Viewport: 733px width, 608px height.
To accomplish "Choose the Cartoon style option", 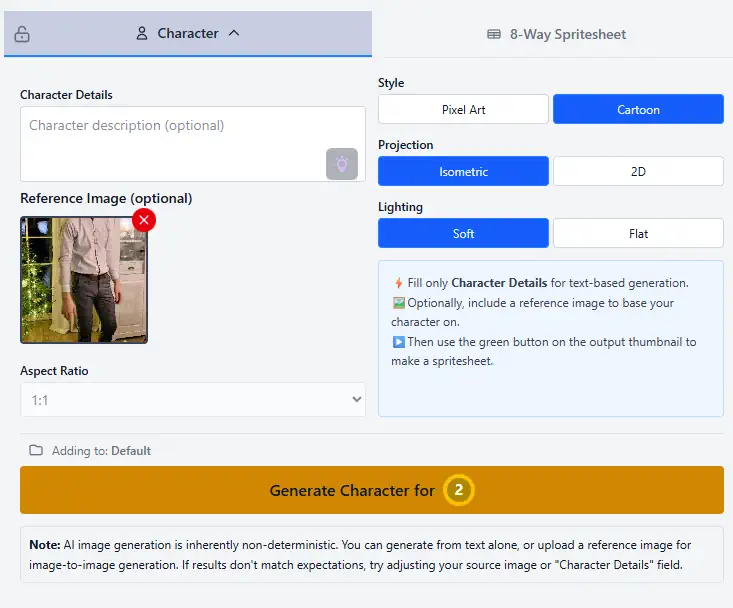I will [638, 109].
